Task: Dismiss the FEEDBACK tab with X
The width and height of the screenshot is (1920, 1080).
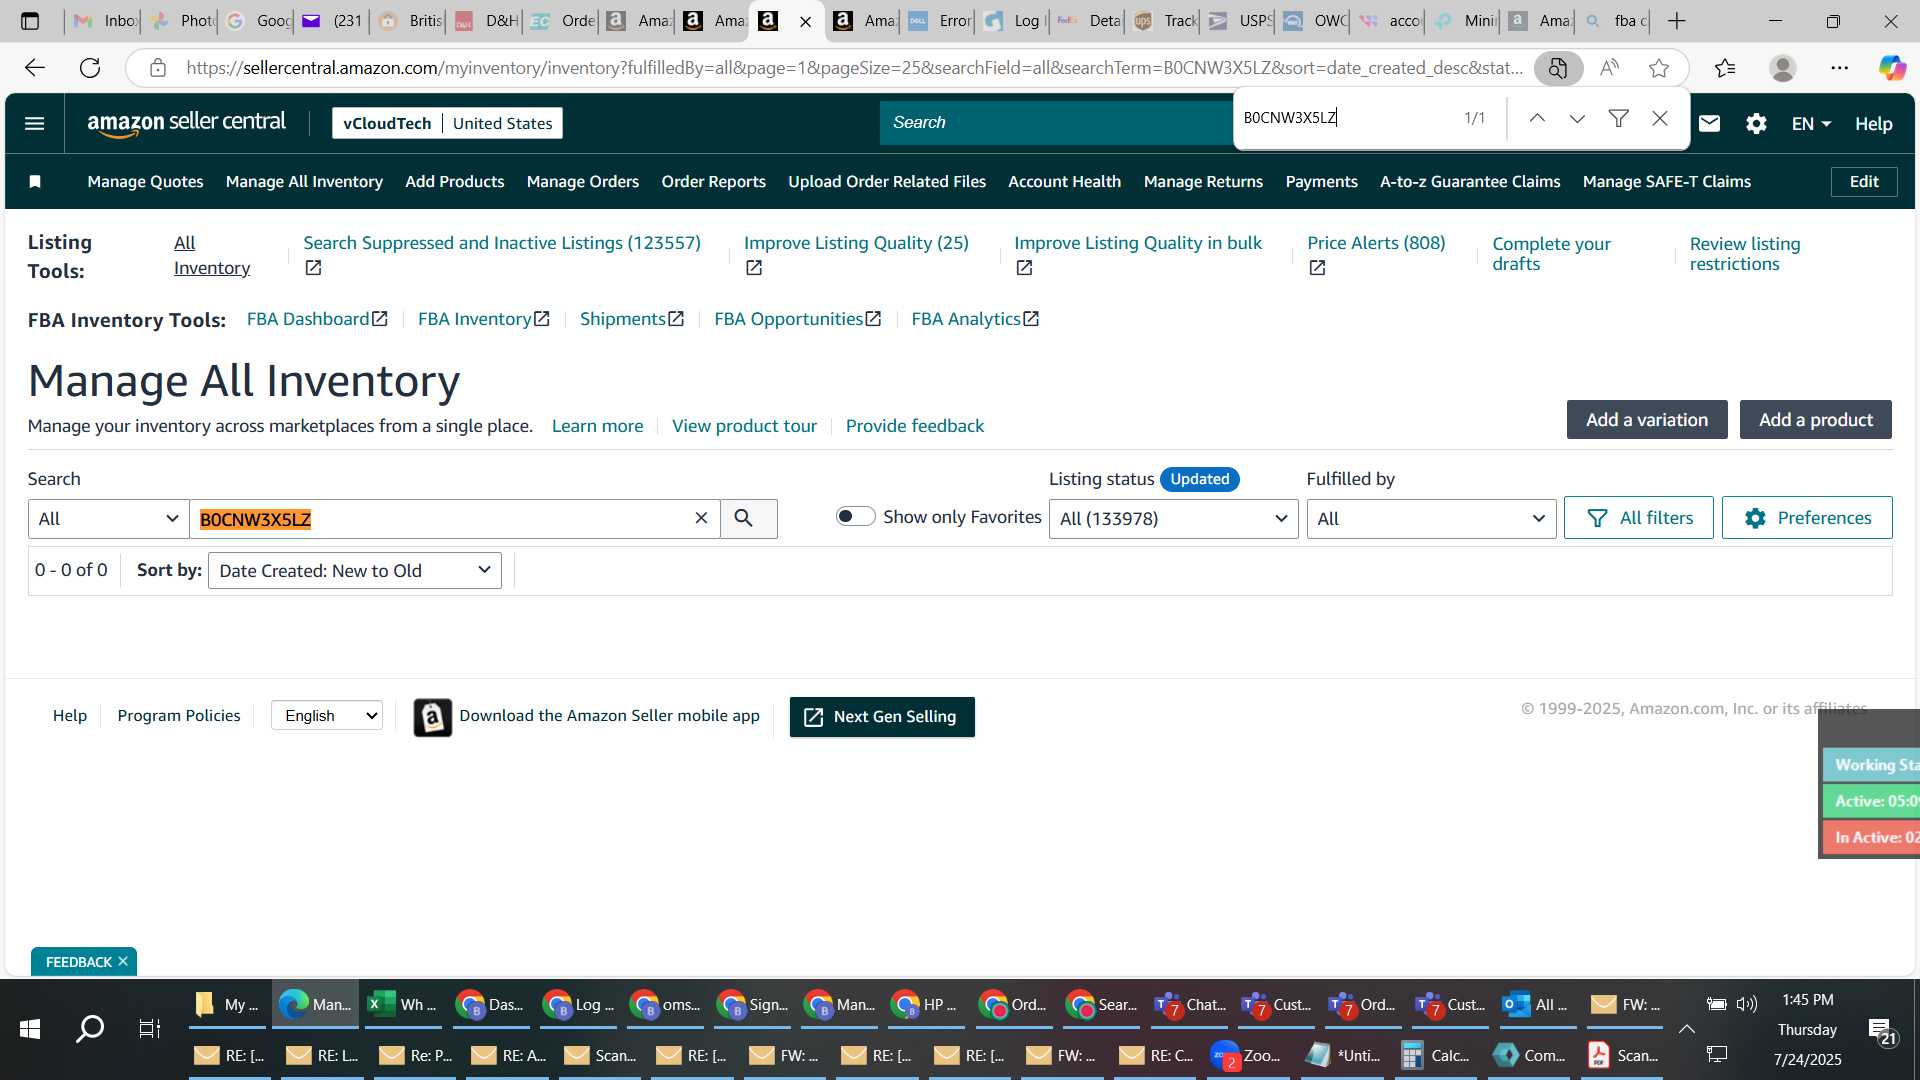Action: (x=123, y=961)
